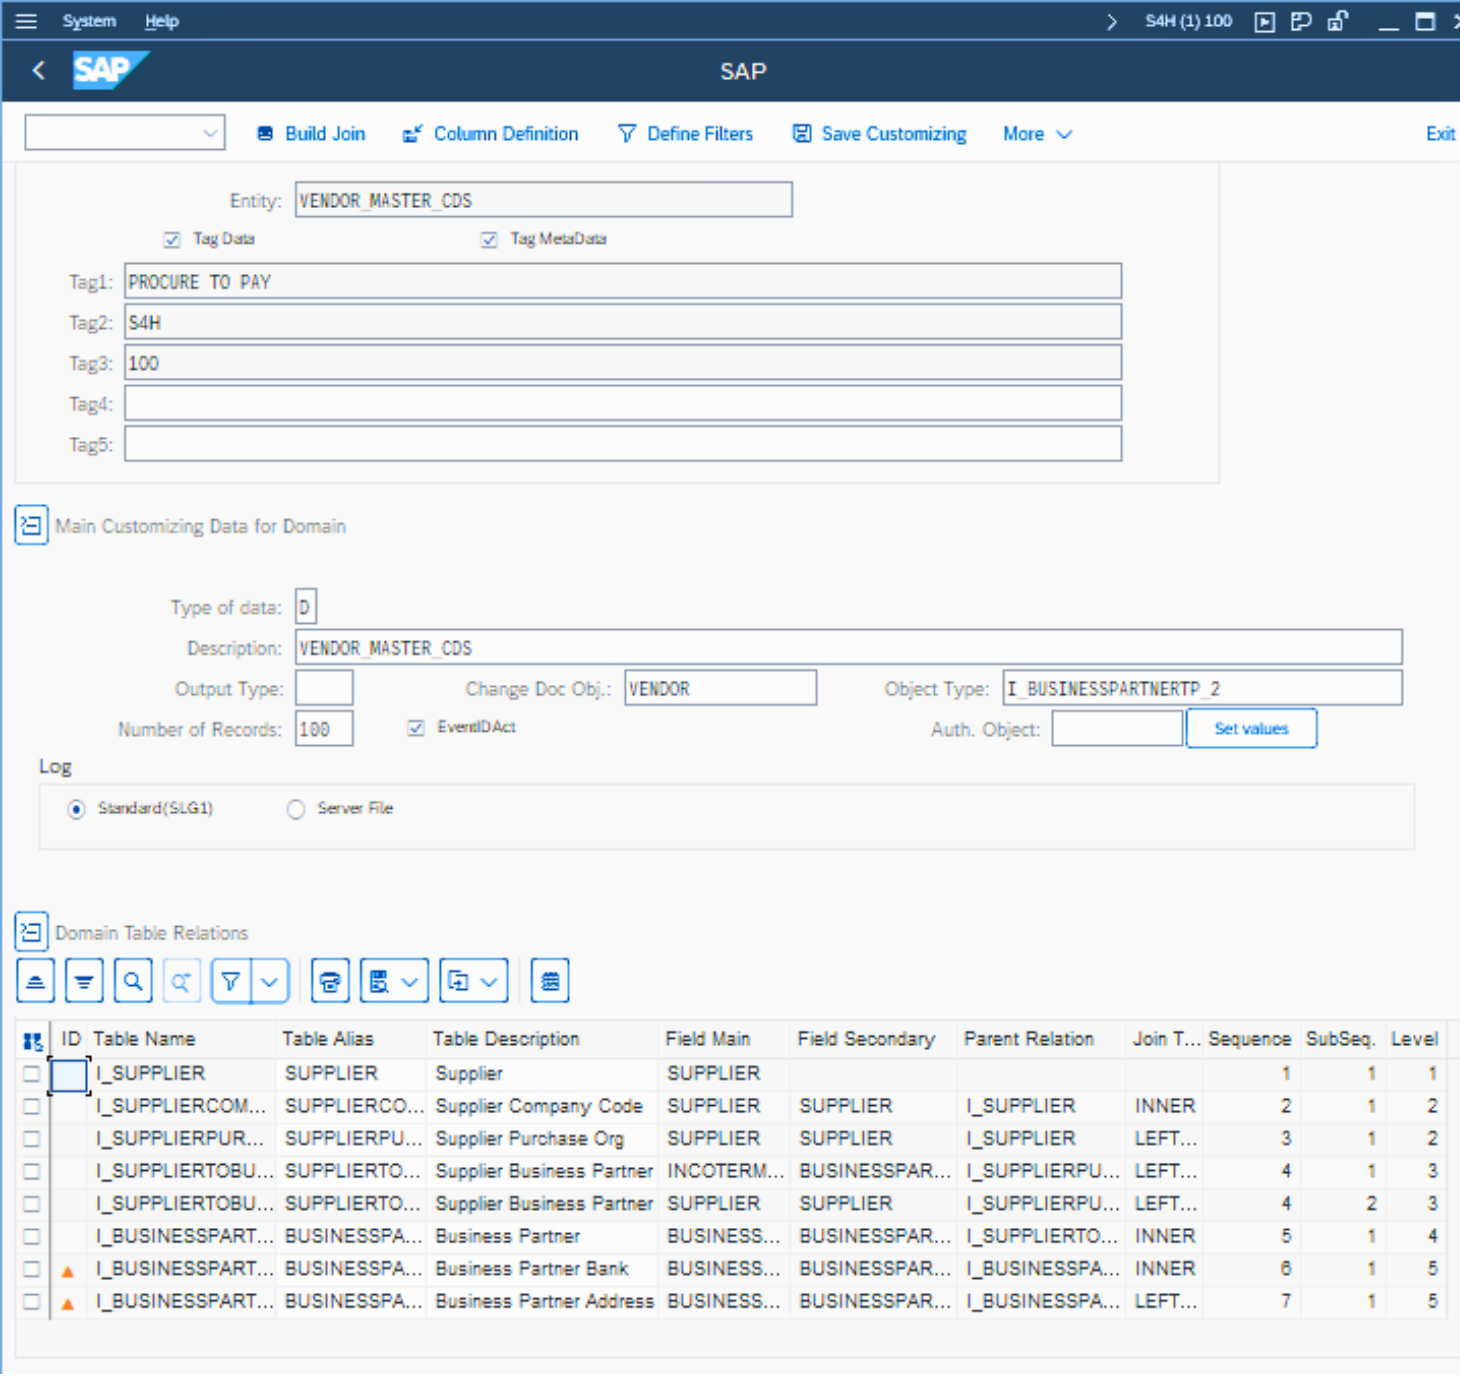Click the print icon in table toolbar
Image resolution: width=1460 pixels, height=1386 pixels.
pos(330,981)
